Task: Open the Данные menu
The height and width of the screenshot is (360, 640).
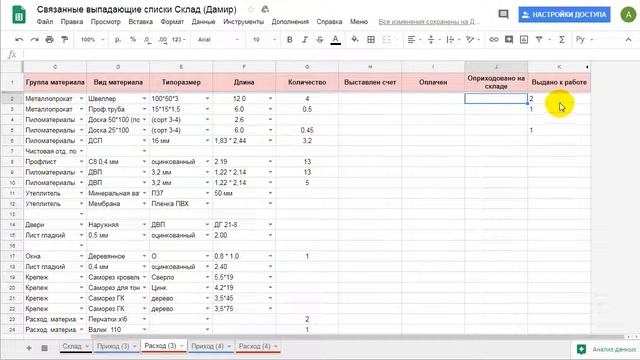Action: [203, 22]
